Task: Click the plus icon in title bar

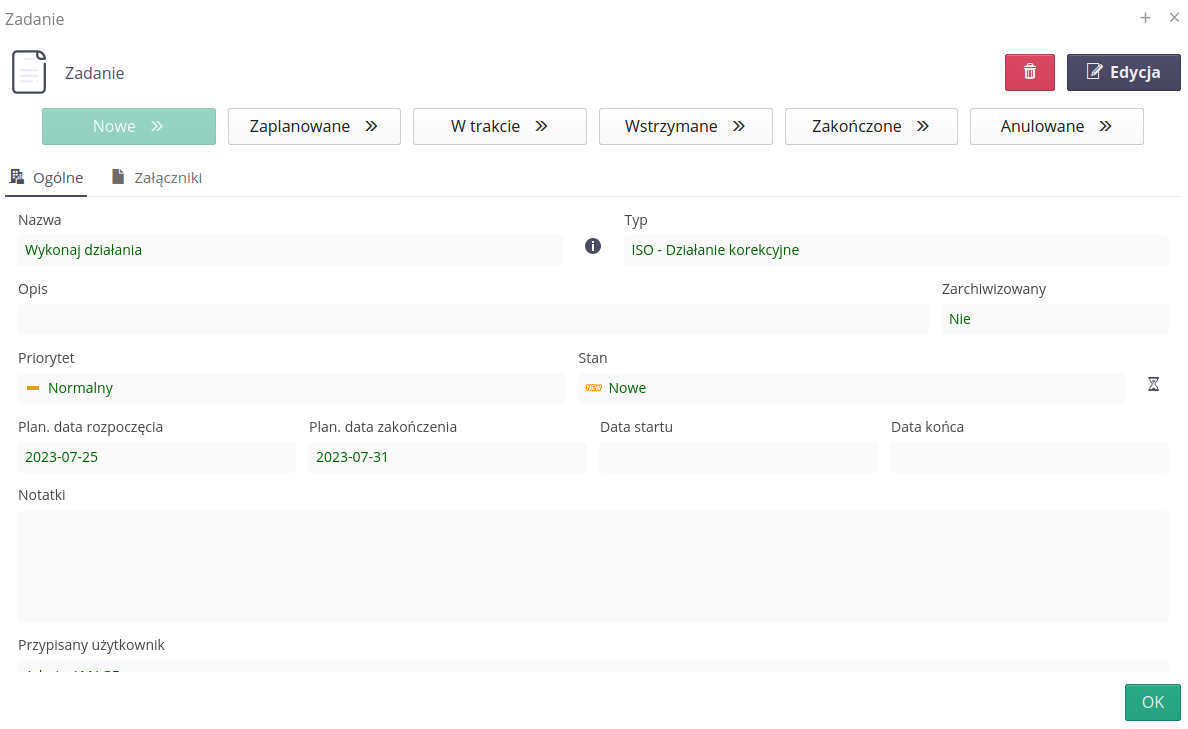Action: pos(1145,18)
